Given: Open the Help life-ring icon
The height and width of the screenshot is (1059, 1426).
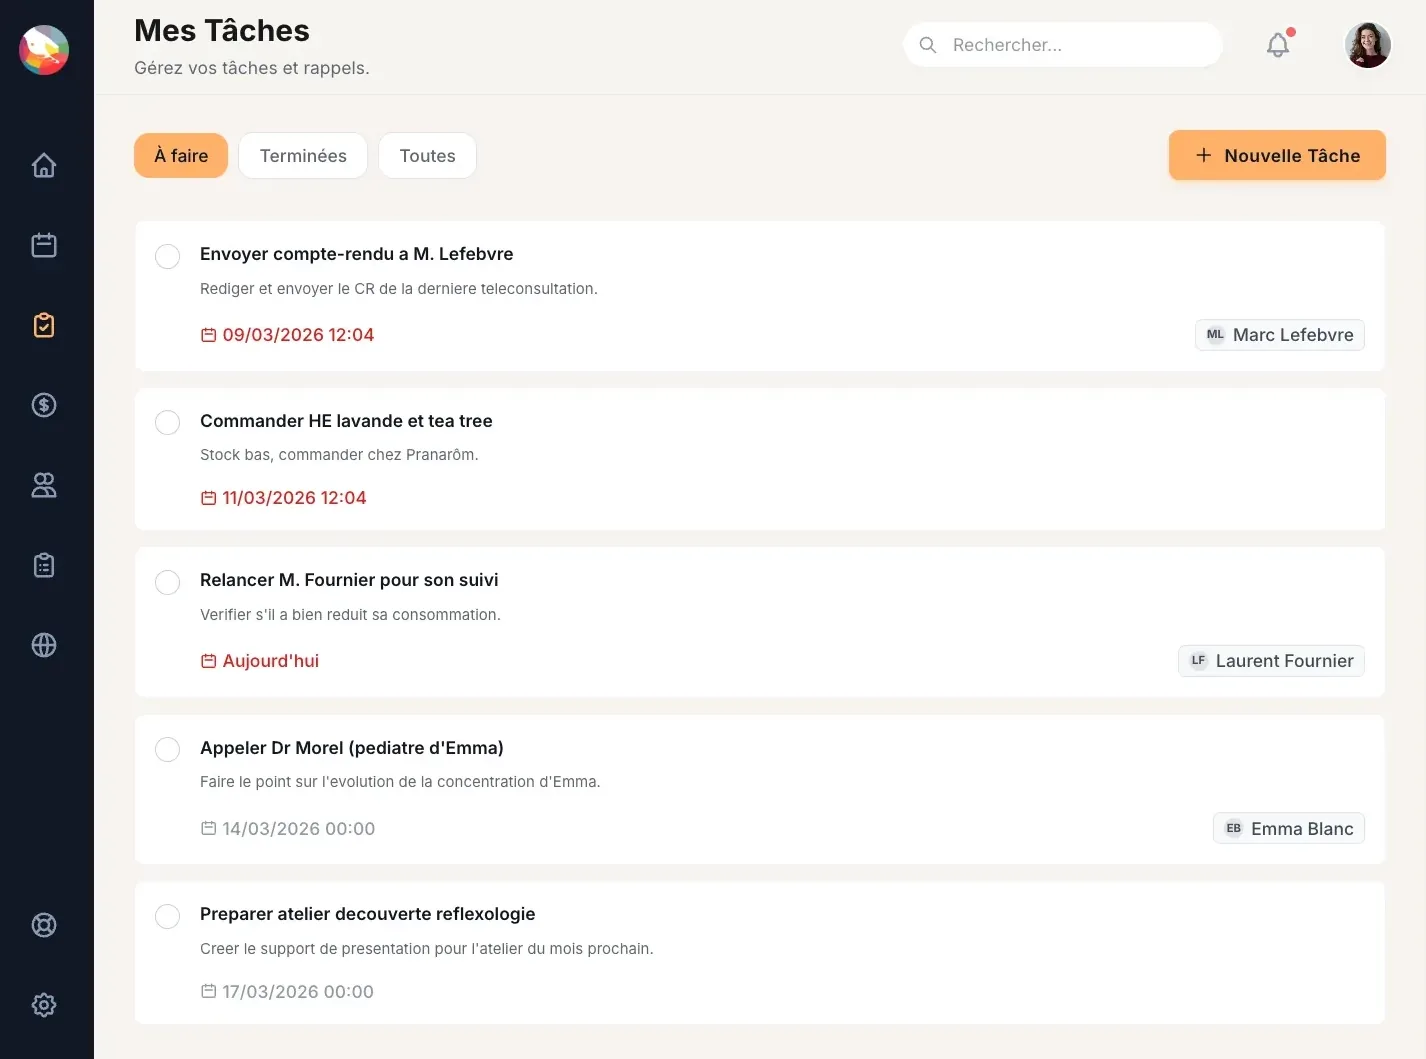Looking at the screenshot, I should (x=44, y=925).
